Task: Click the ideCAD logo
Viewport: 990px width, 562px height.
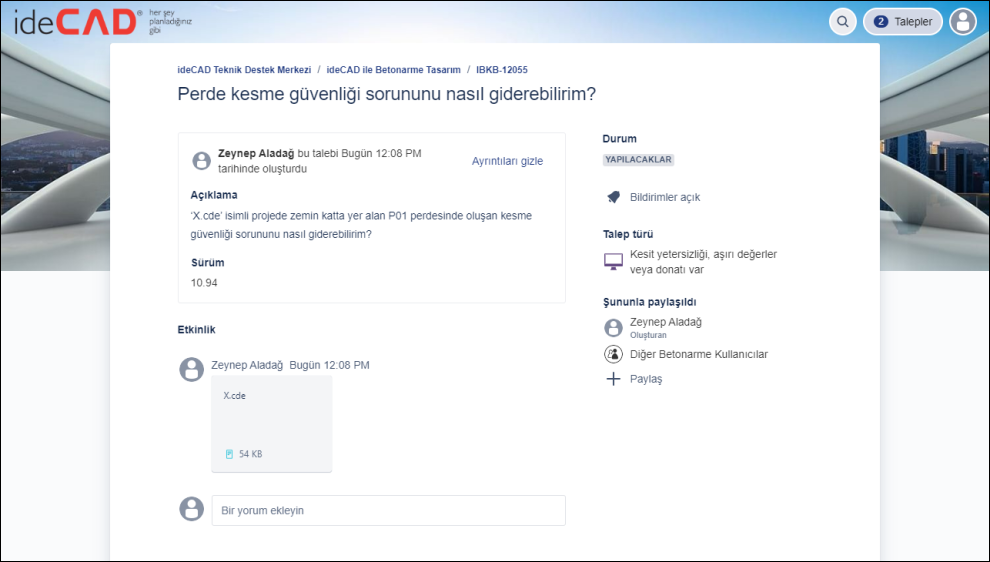Action: (x=76, y=22)
